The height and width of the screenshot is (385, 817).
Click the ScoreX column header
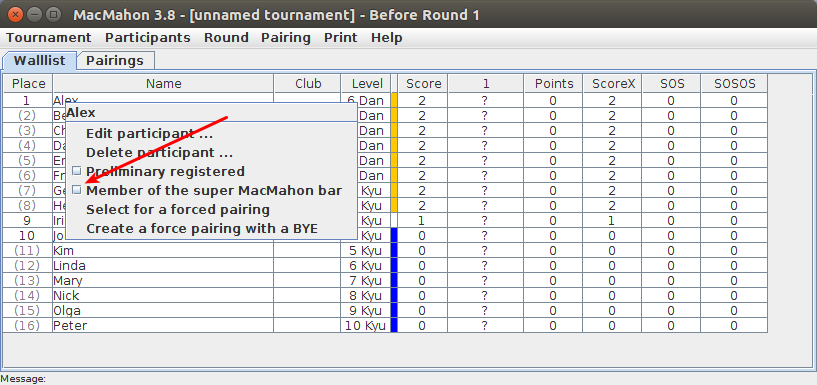613,83
